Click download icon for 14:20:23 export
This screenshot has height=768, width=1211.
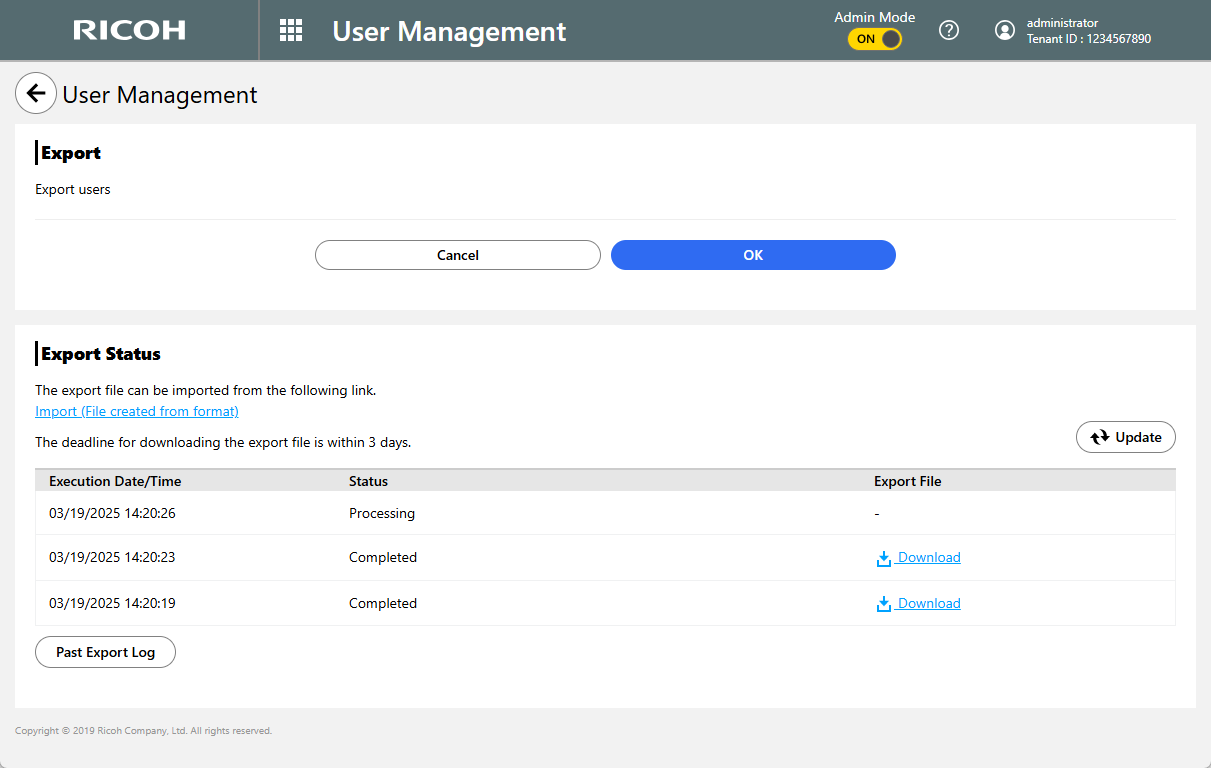883,558
